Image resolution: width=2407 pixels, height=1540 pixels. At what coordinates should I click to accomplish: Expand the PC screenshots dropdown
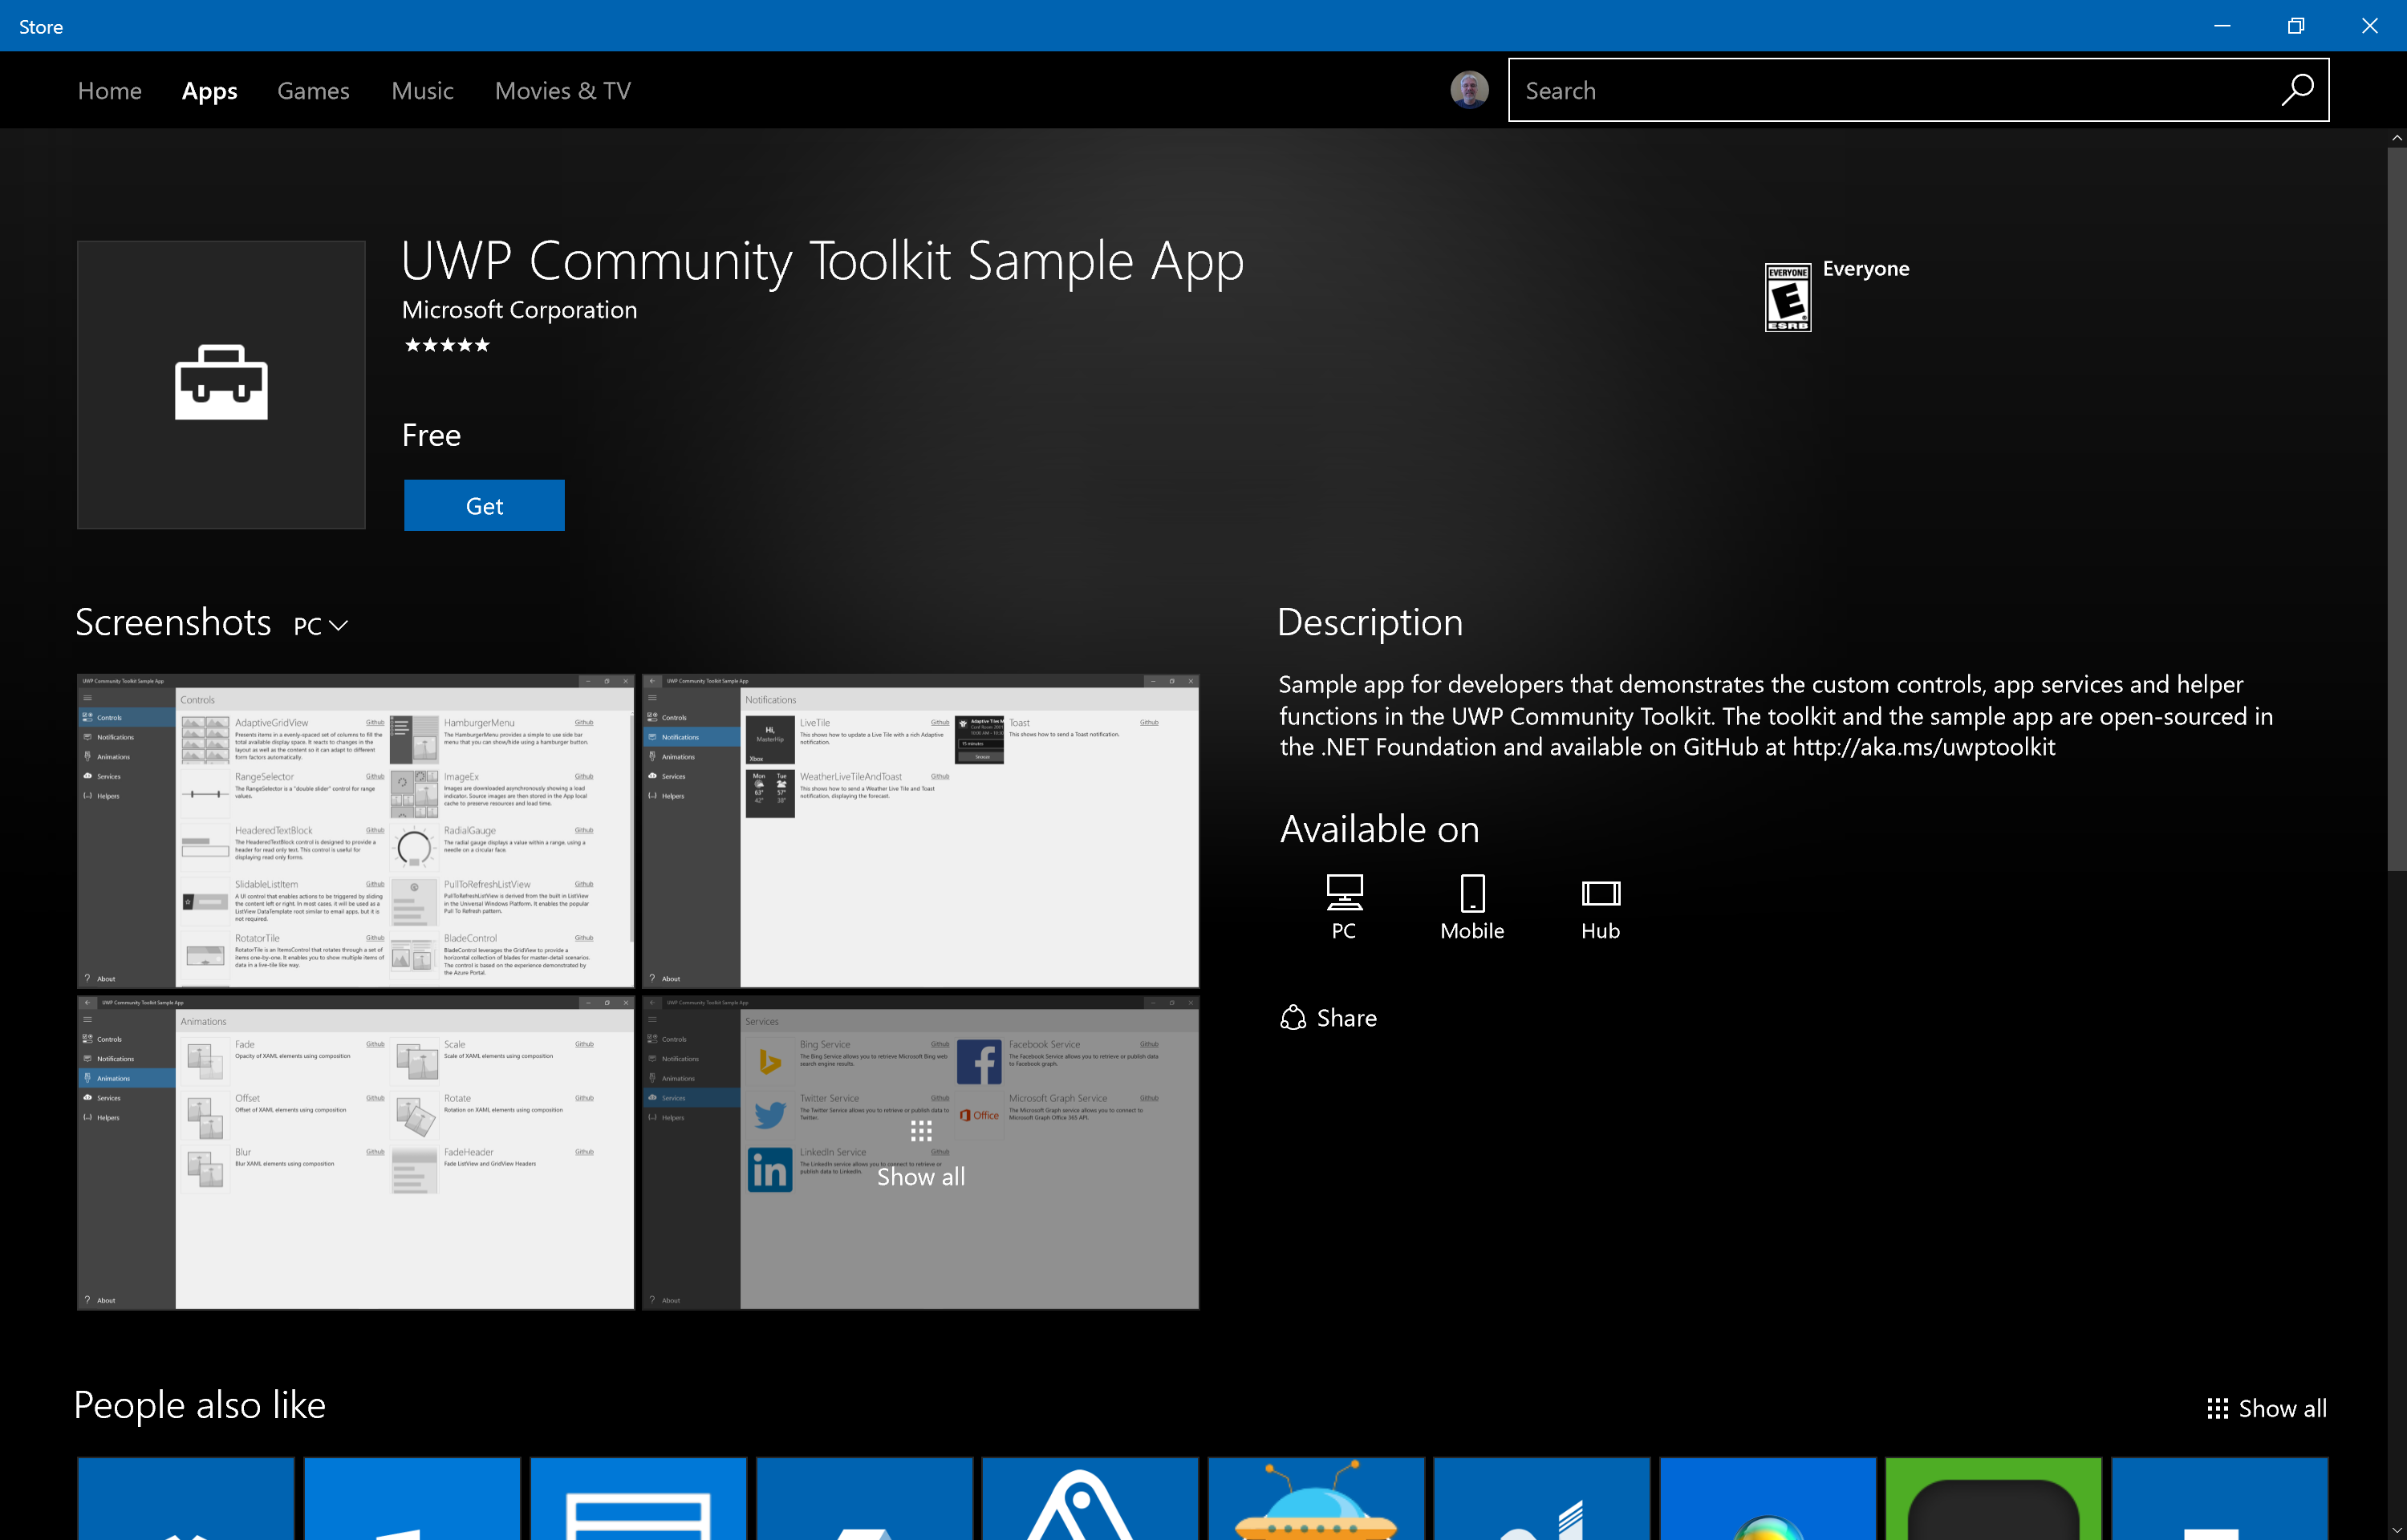pos(321,626)
